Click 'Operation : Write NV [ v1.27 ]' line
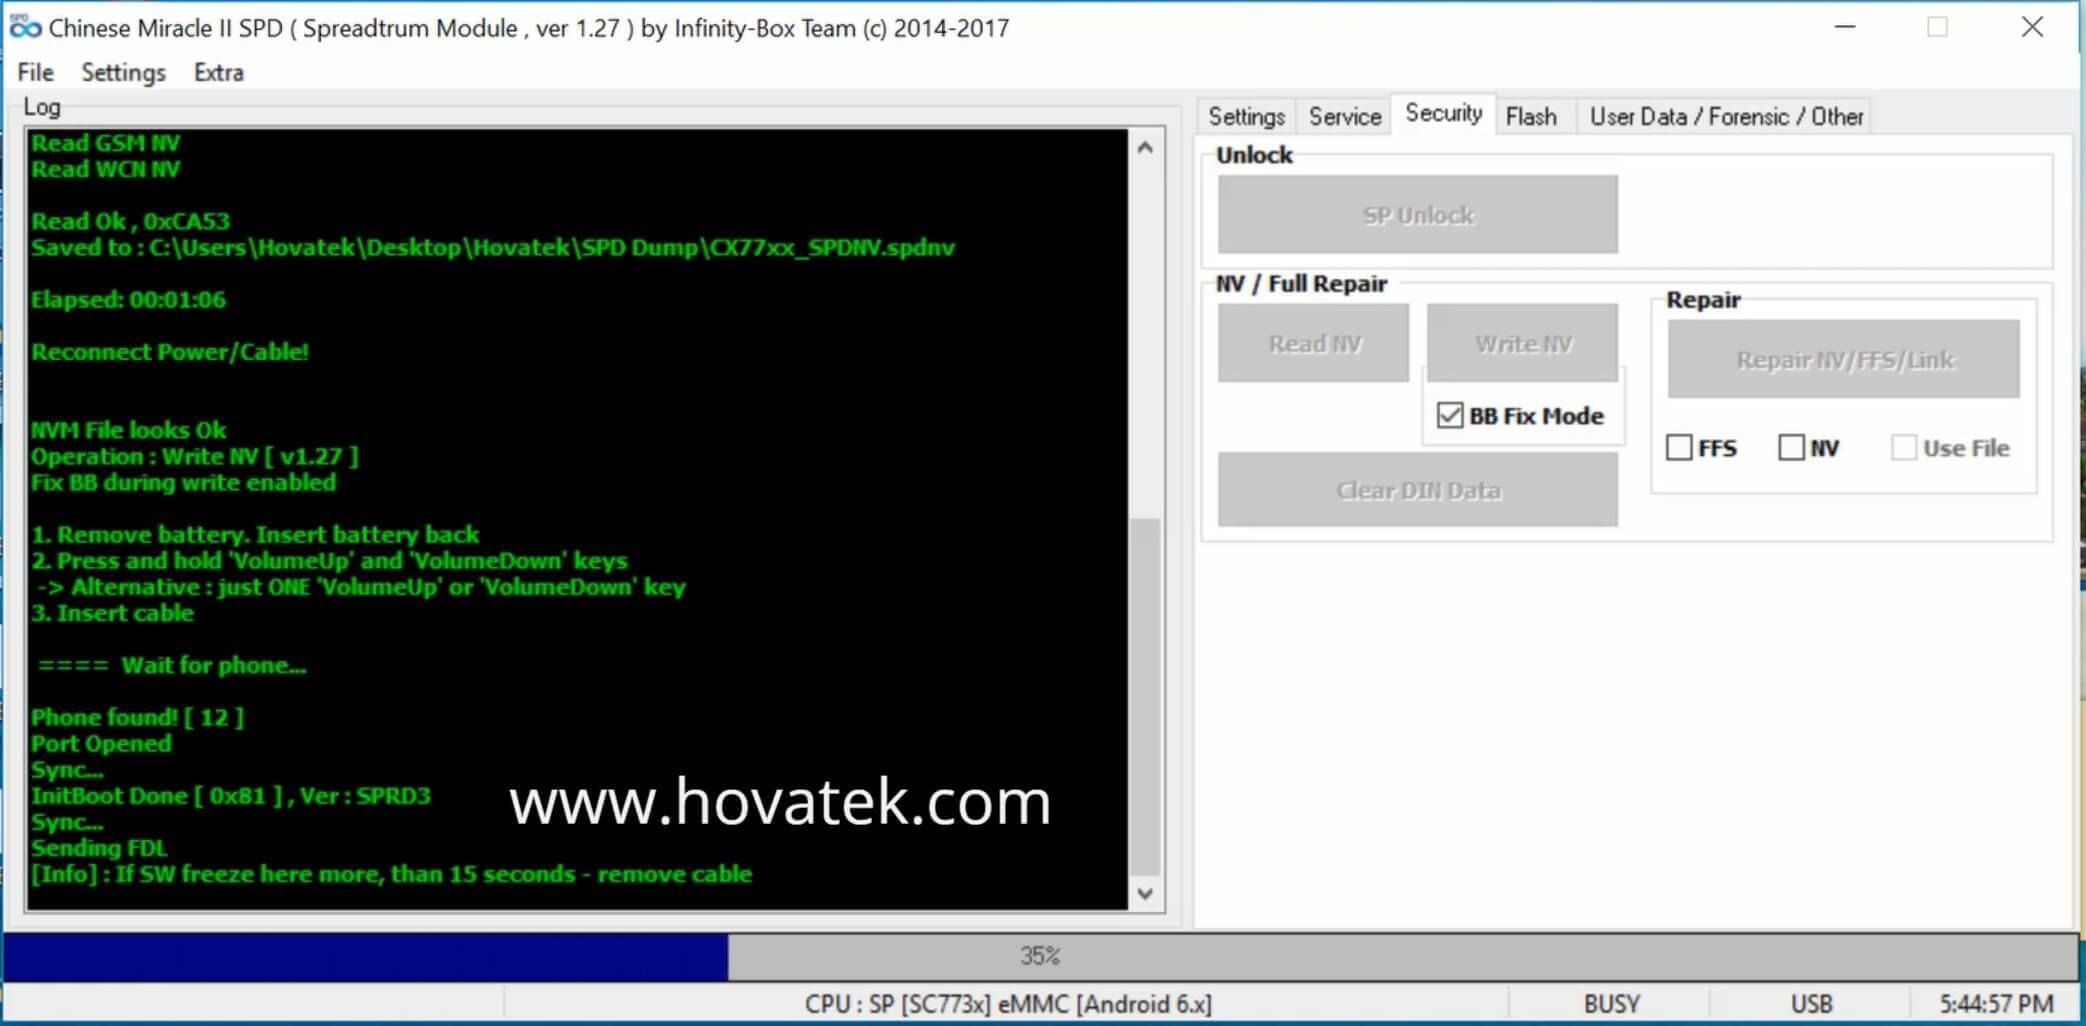 click(194, 456)
